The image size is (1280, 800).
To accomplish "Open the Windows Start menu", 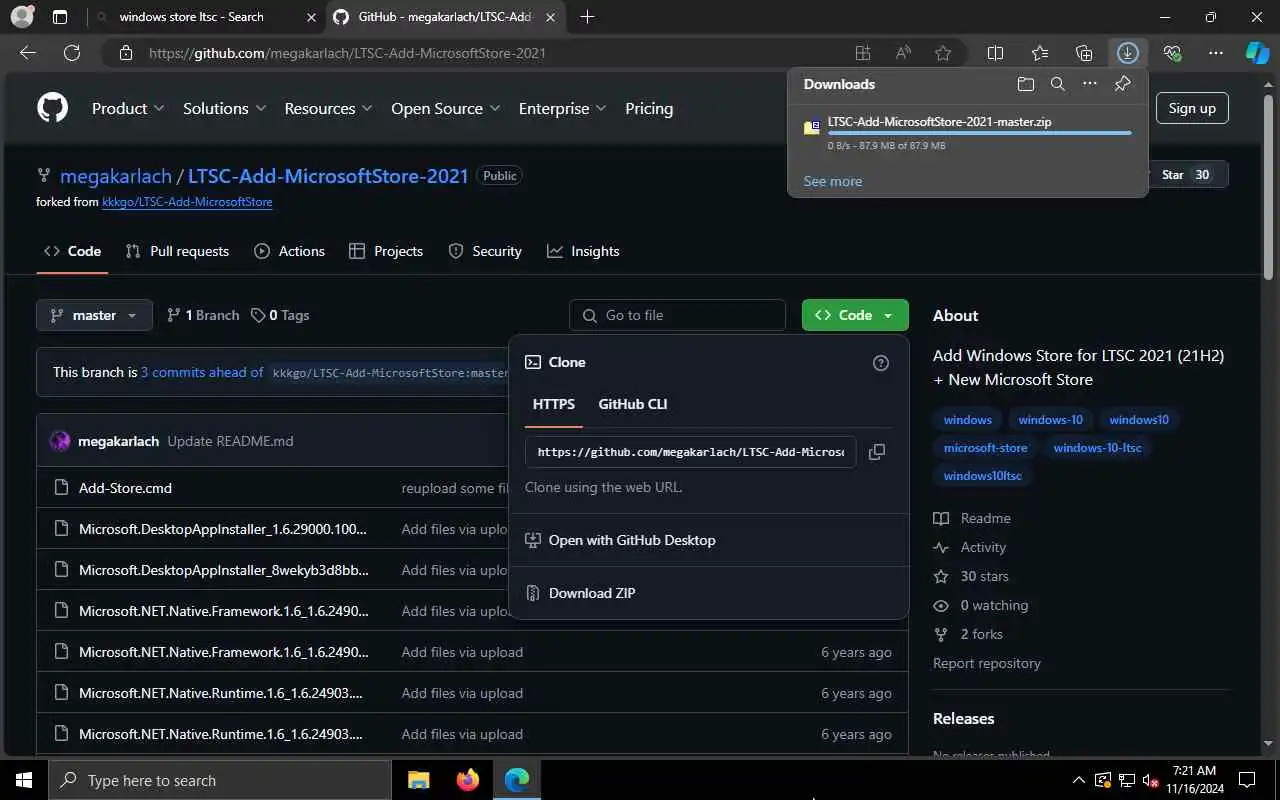I will [24, 780].
